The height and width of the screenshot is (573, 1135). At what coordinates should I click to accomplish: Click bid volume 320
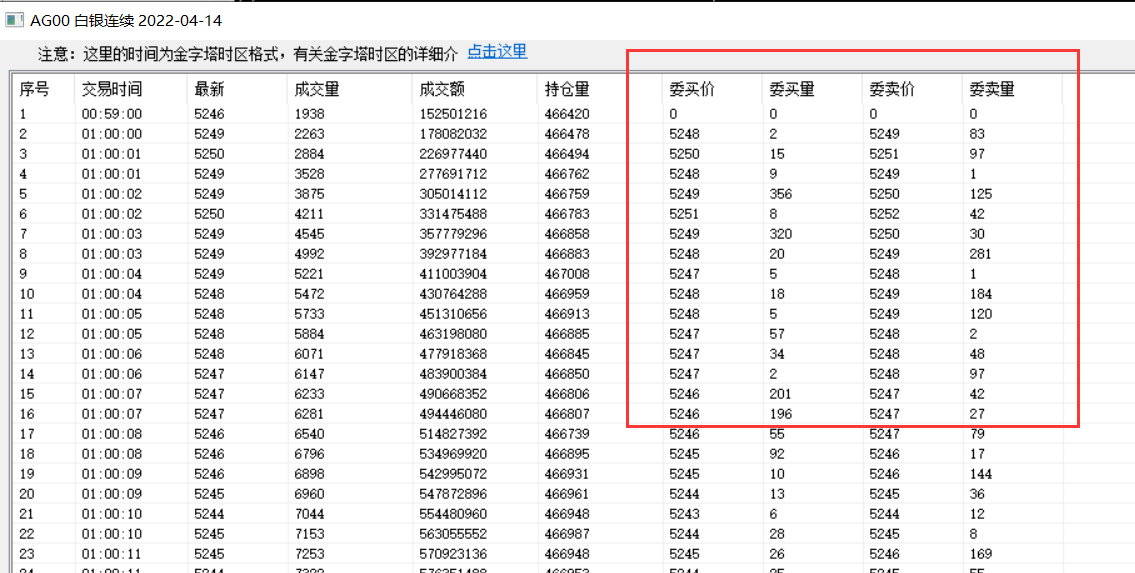coord(780,234)
